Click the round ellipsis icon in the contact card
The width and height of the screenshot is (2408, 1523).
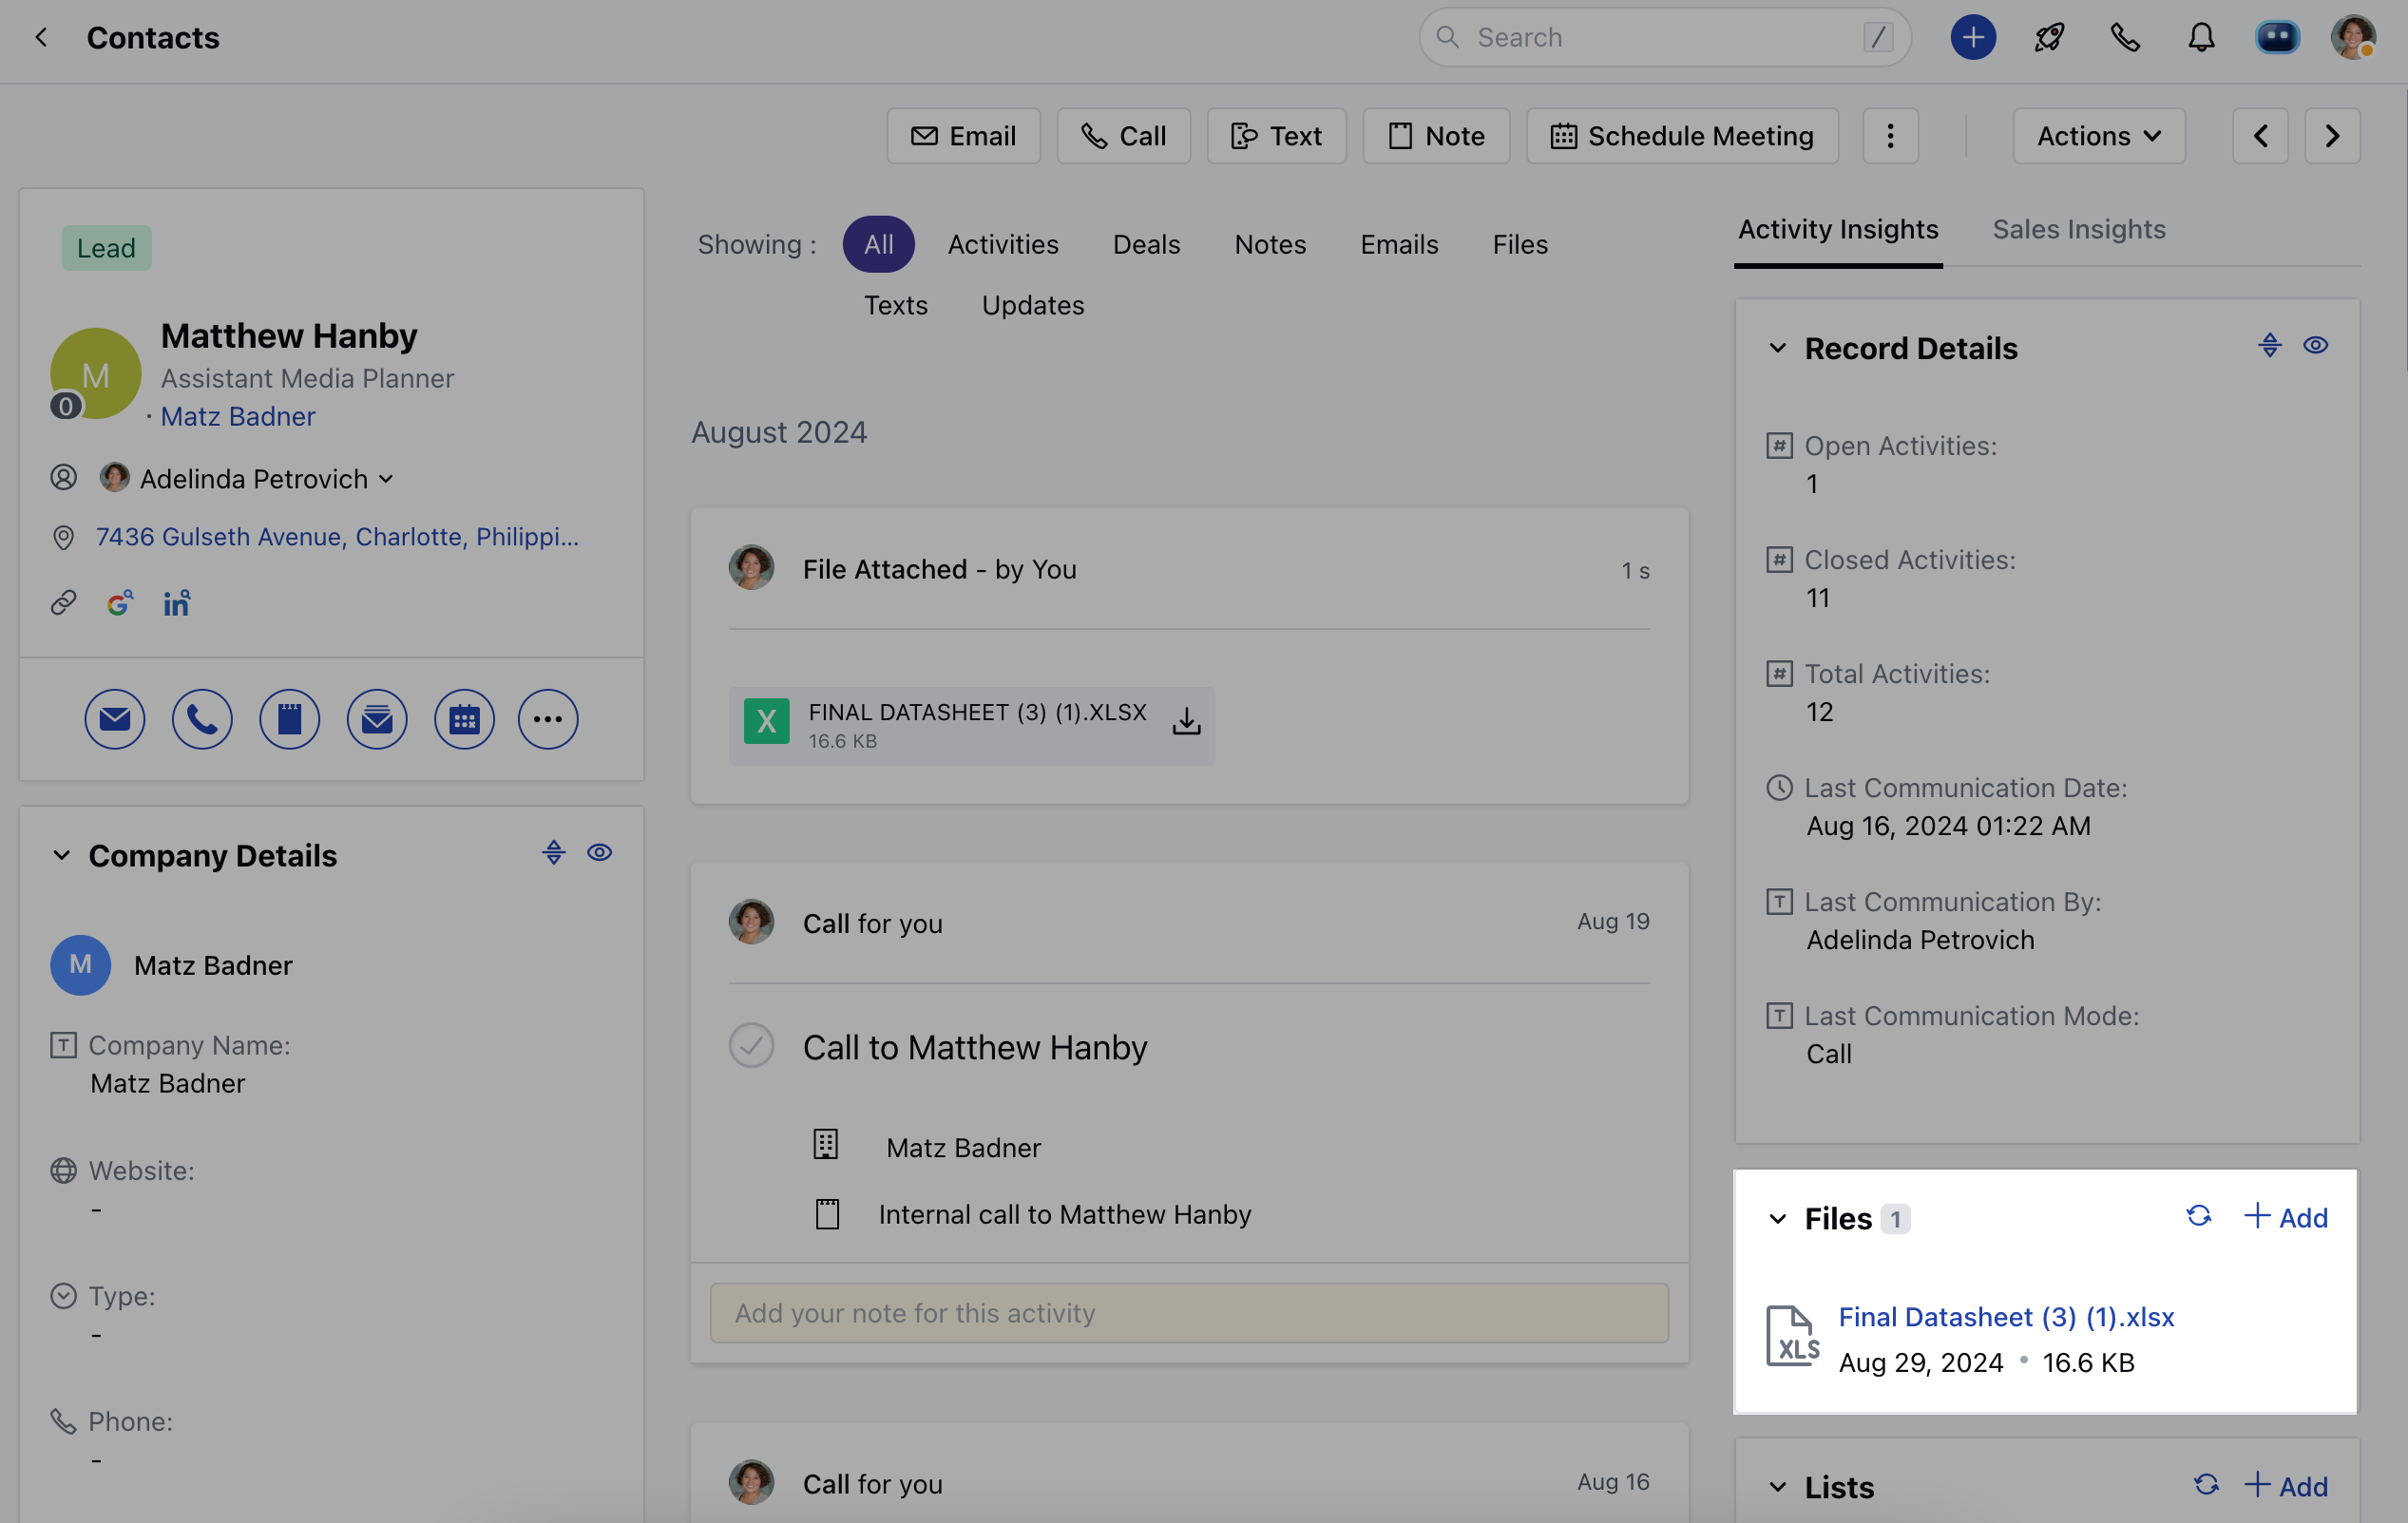[548, 719]
